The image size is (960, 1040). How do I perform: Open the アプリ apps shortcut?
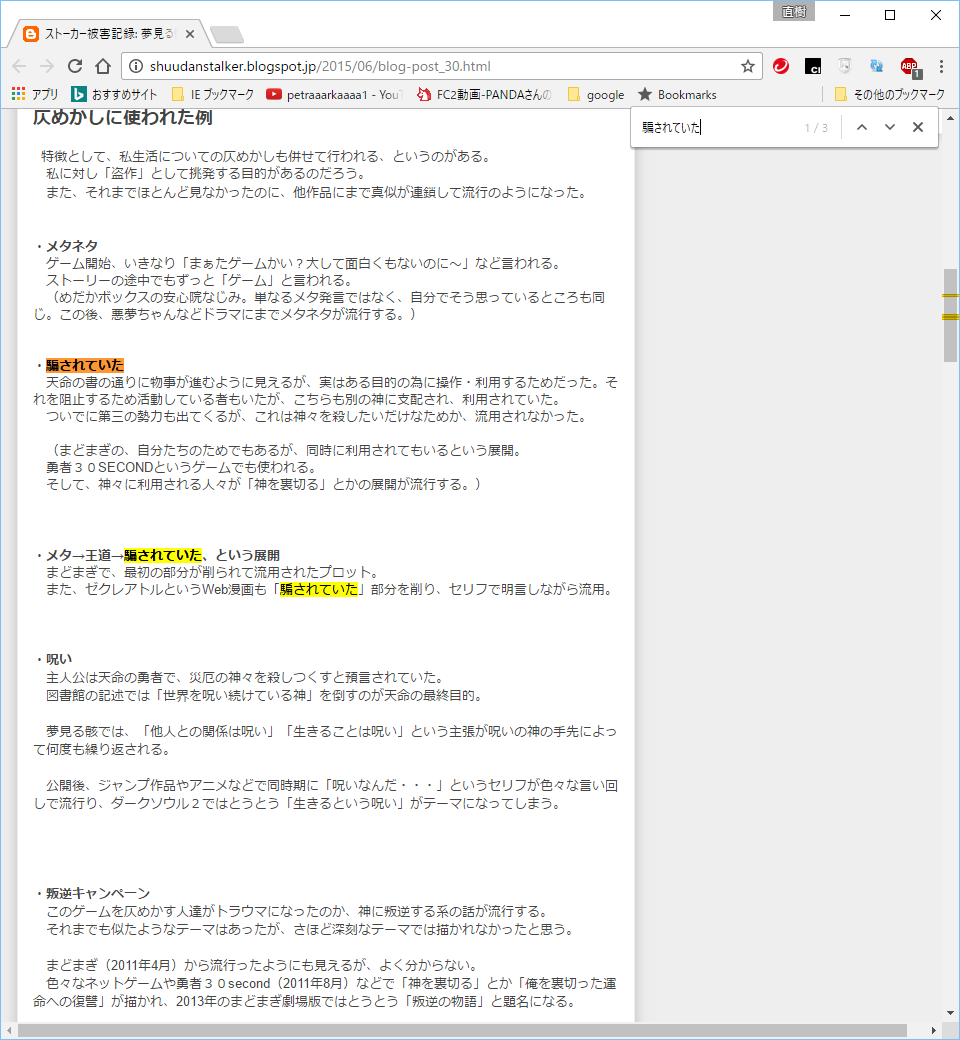click(x=34, y=94)
